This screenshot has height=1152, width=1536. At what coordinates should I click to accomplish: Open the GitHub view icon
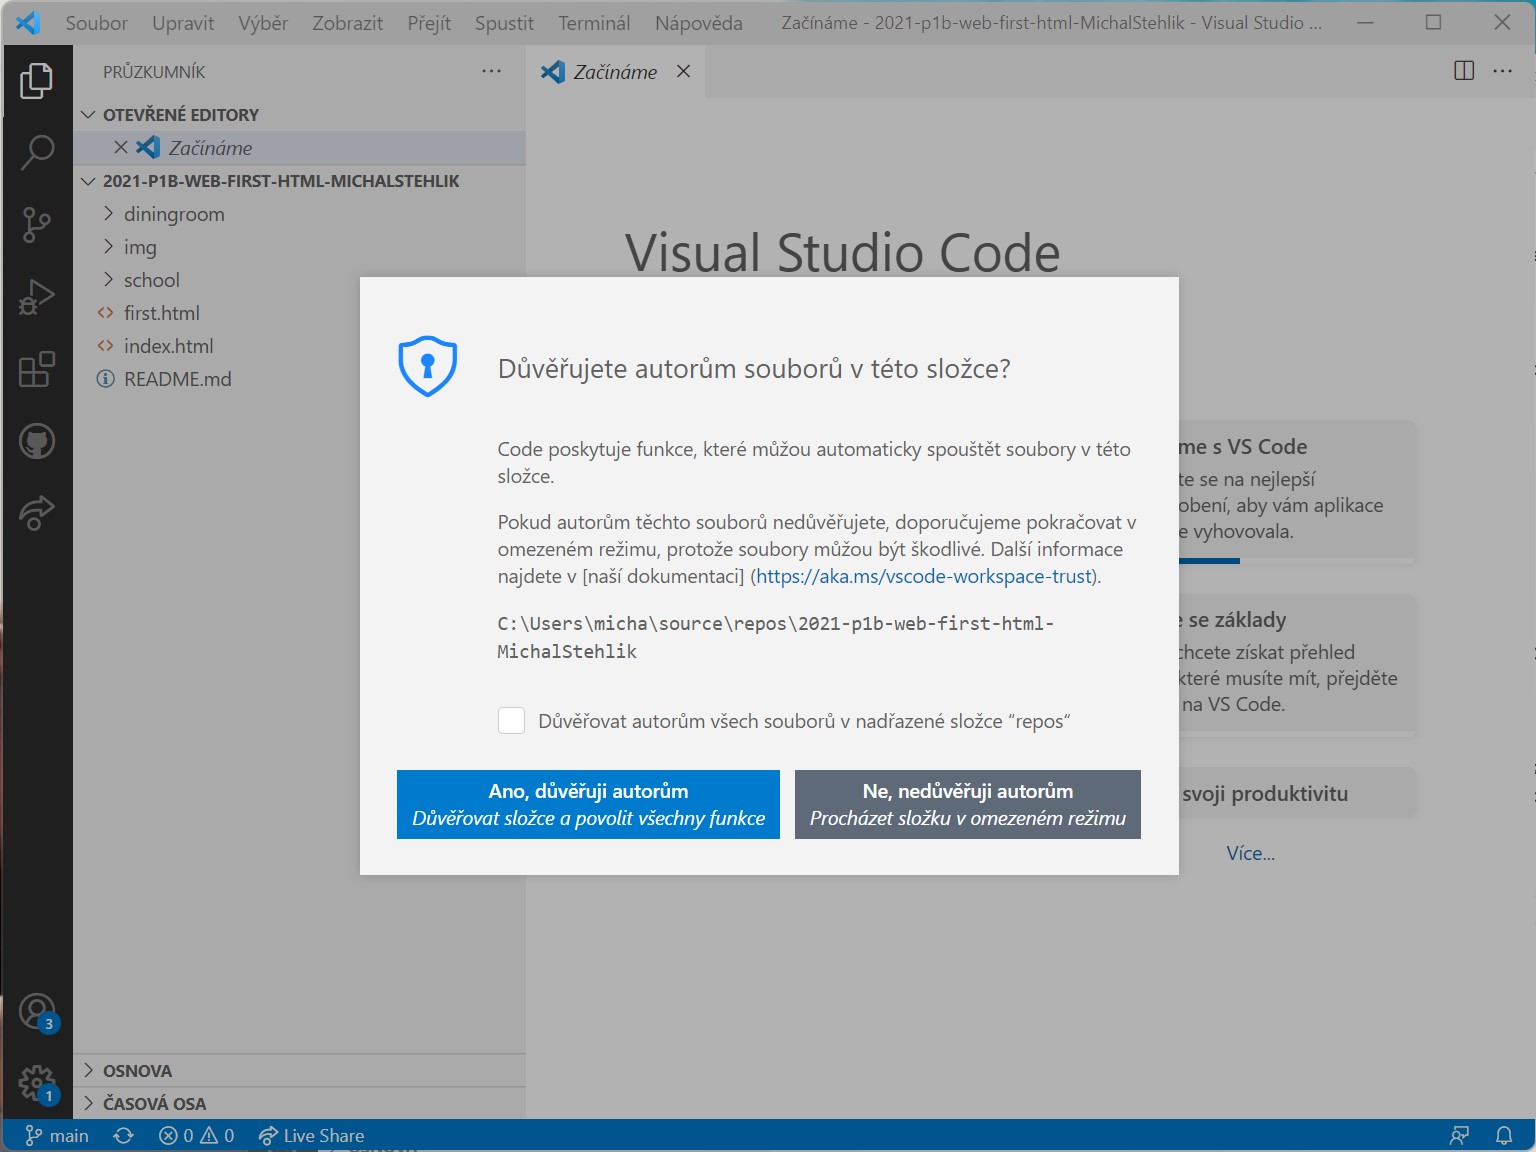(37, 441)
